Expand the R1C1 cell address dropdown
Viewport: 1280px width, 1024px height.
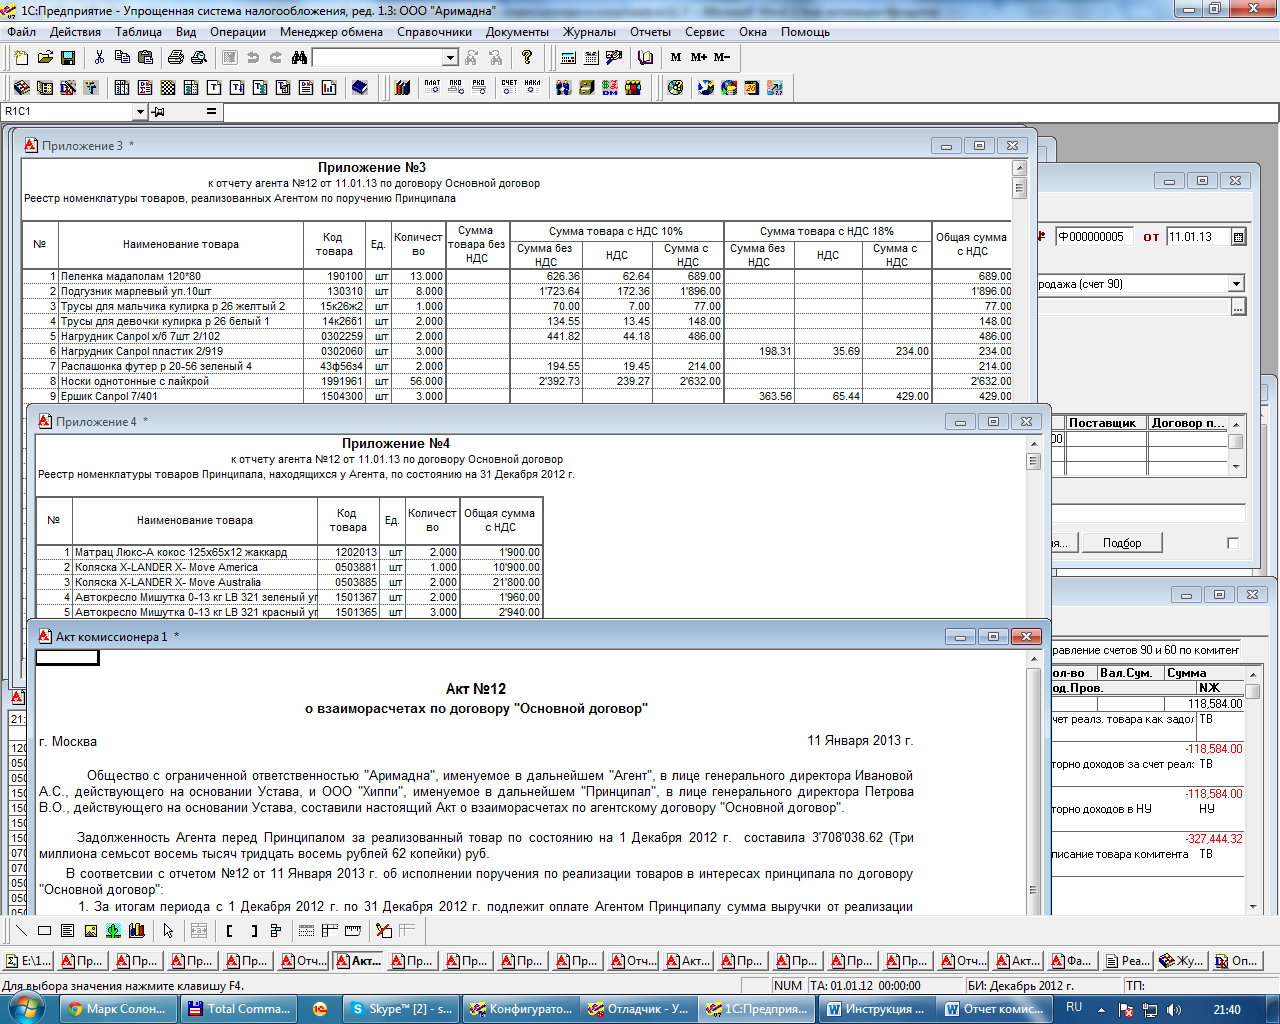click(x=139, y=112)
